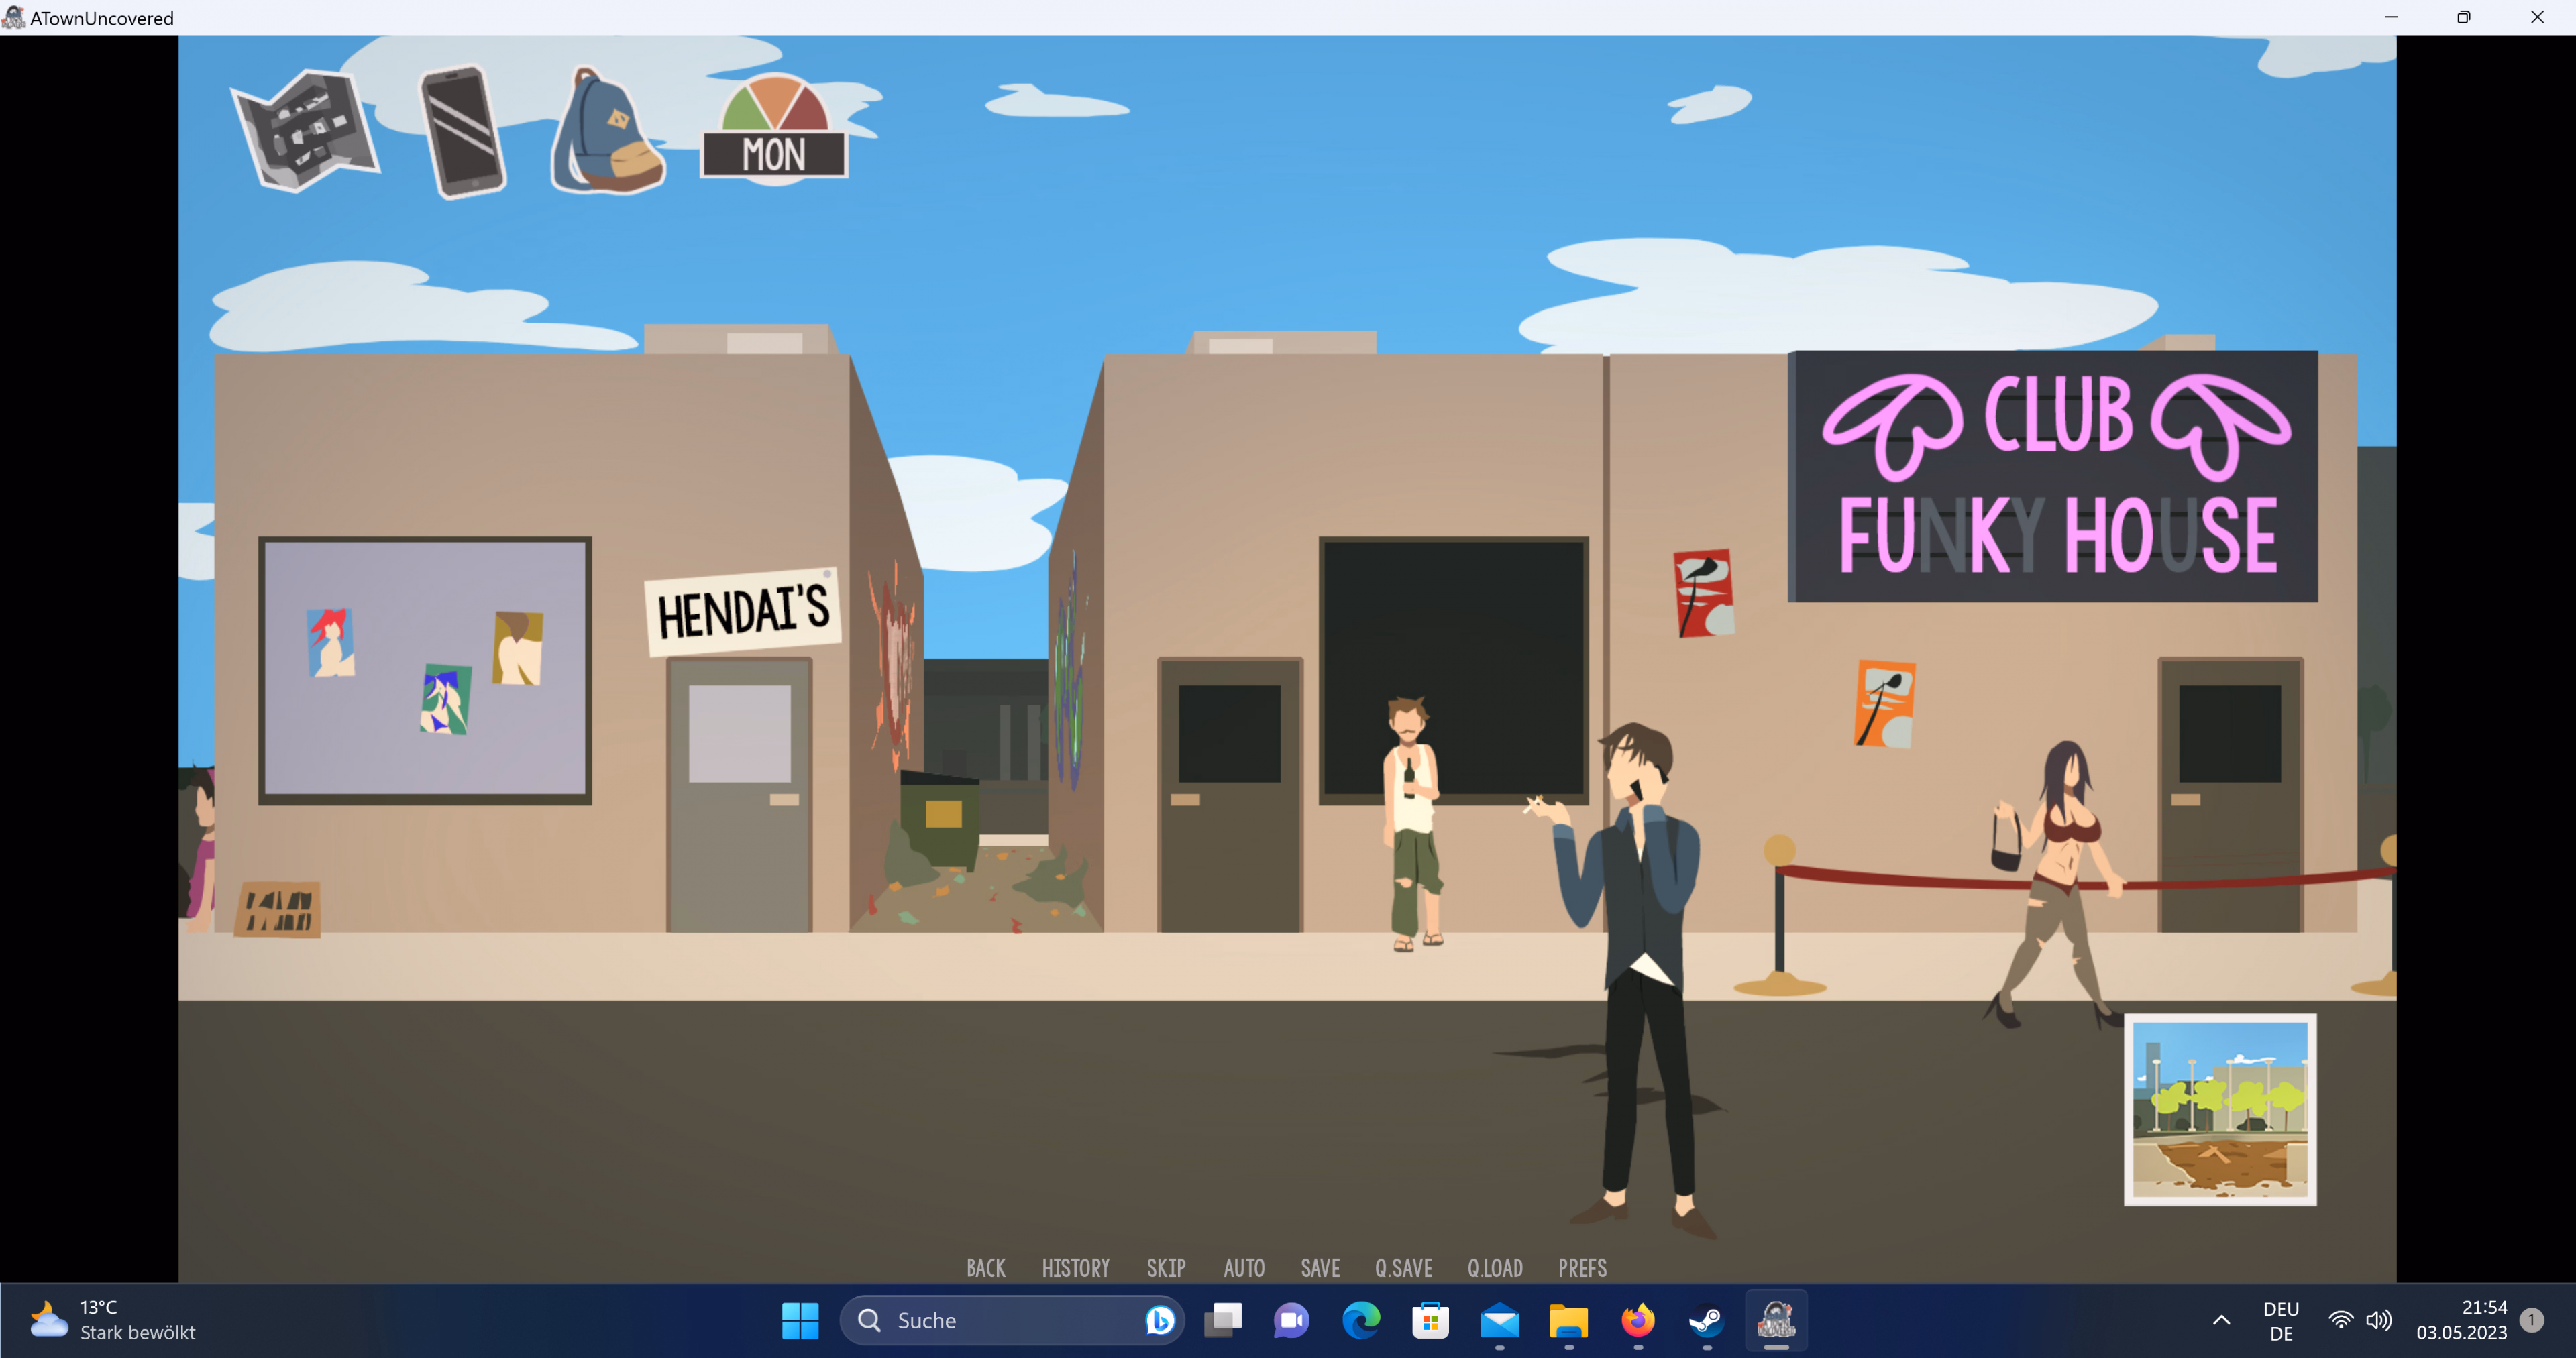Image resolution: width=2576 pixels, height=1358 pixels.
Task: Show hidden system tray icons
Action: (x=2221, y=1321)
